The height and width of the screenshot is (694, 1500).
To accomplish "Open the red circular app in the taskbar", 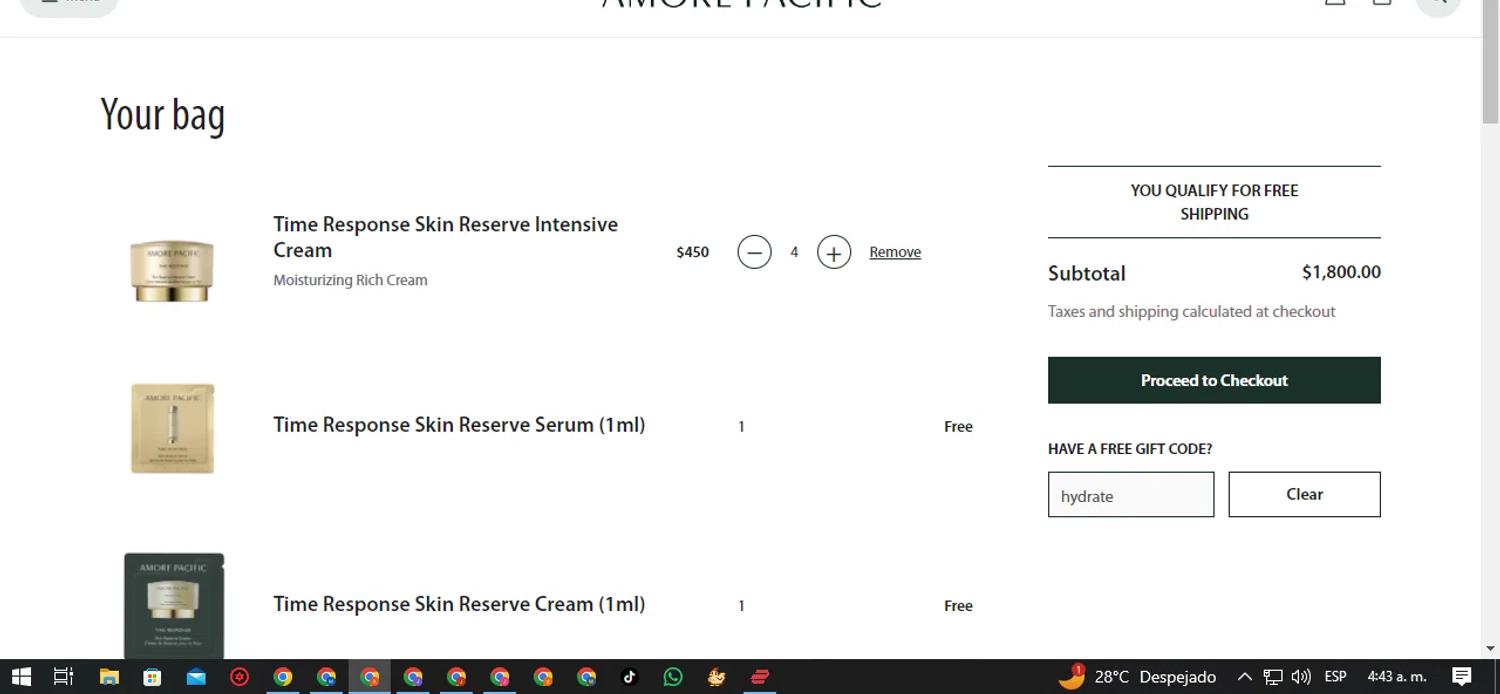I will pos(239,677).
